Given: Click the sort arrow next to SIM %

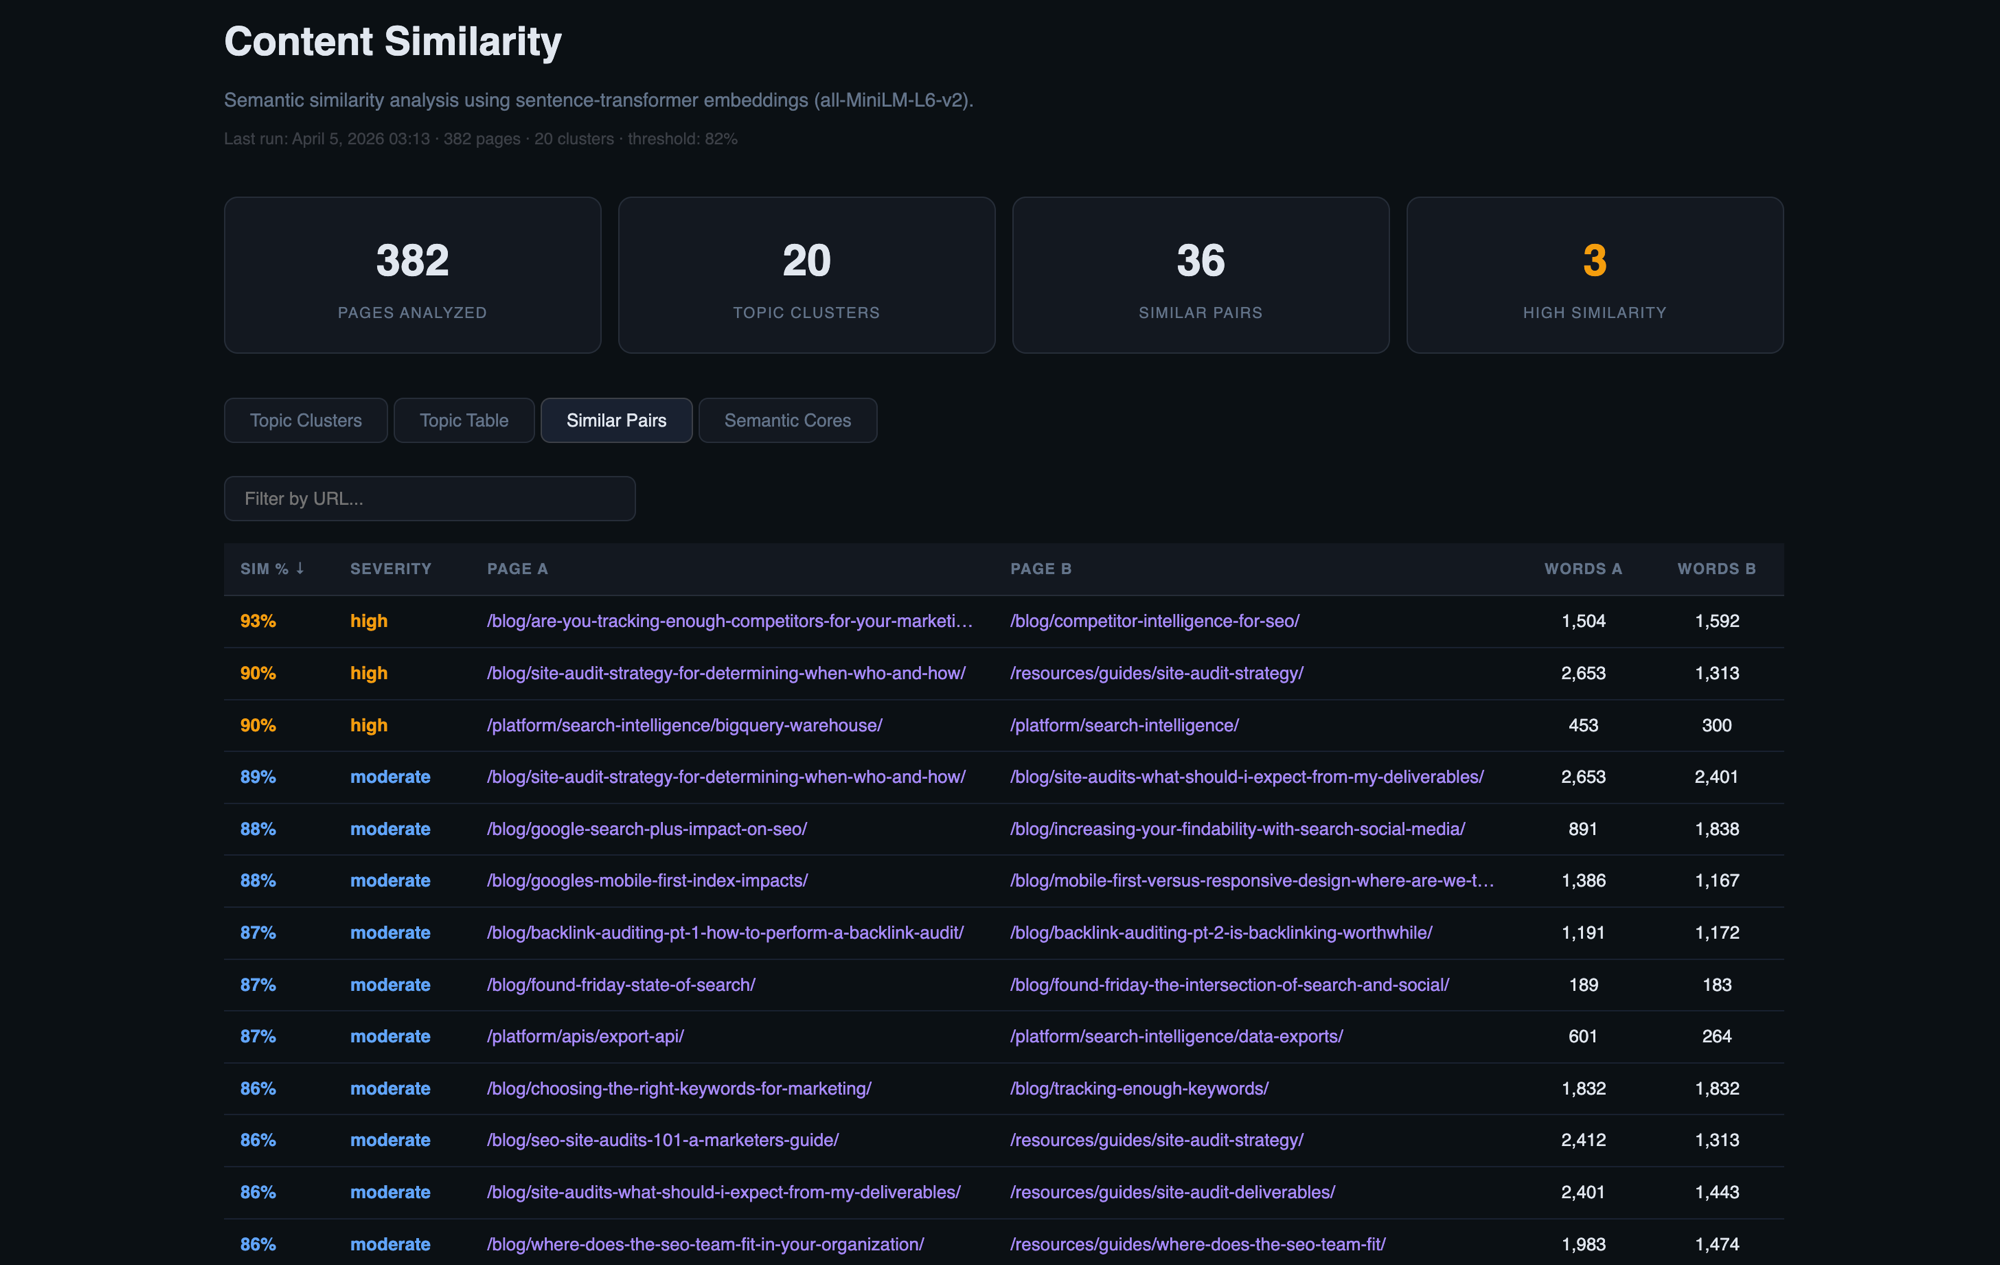Looking at the screenshot, I should pyautogui.click(x=301, y=568).
